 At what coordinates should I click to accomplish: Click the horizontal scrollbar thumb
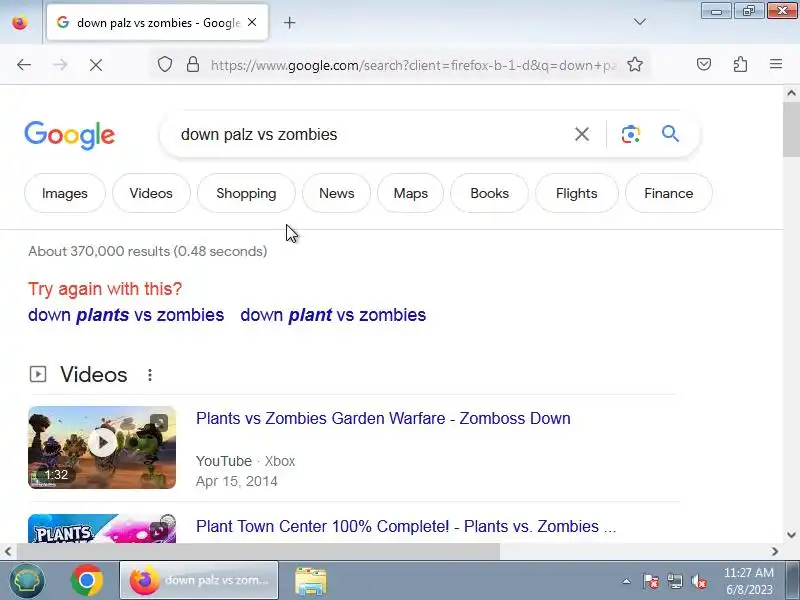pos(258,552)
